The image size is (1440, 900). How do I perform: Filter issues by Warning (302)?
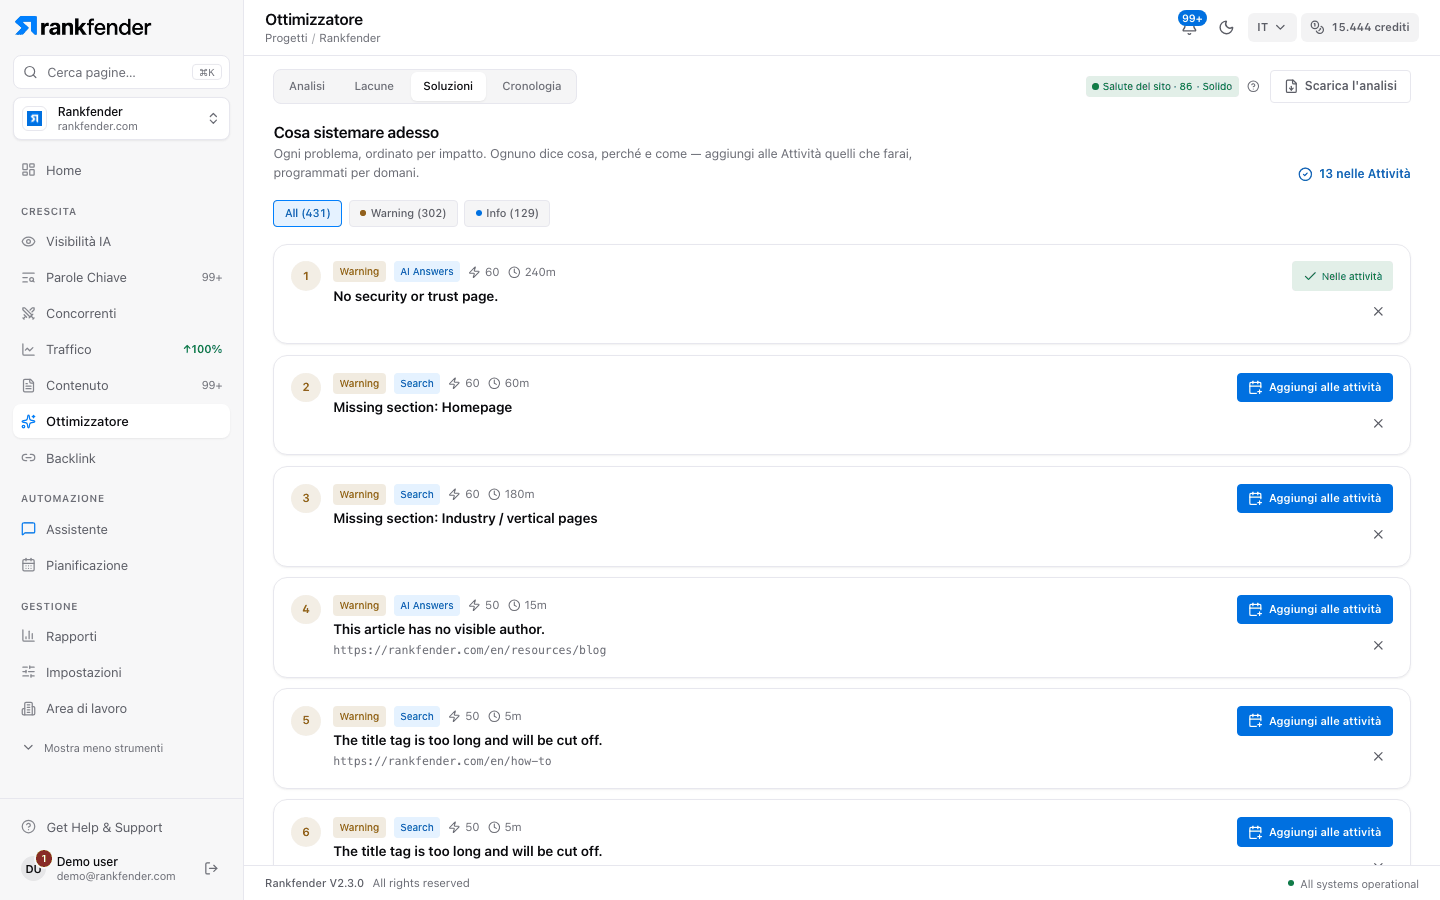click(x=403, y=213)
